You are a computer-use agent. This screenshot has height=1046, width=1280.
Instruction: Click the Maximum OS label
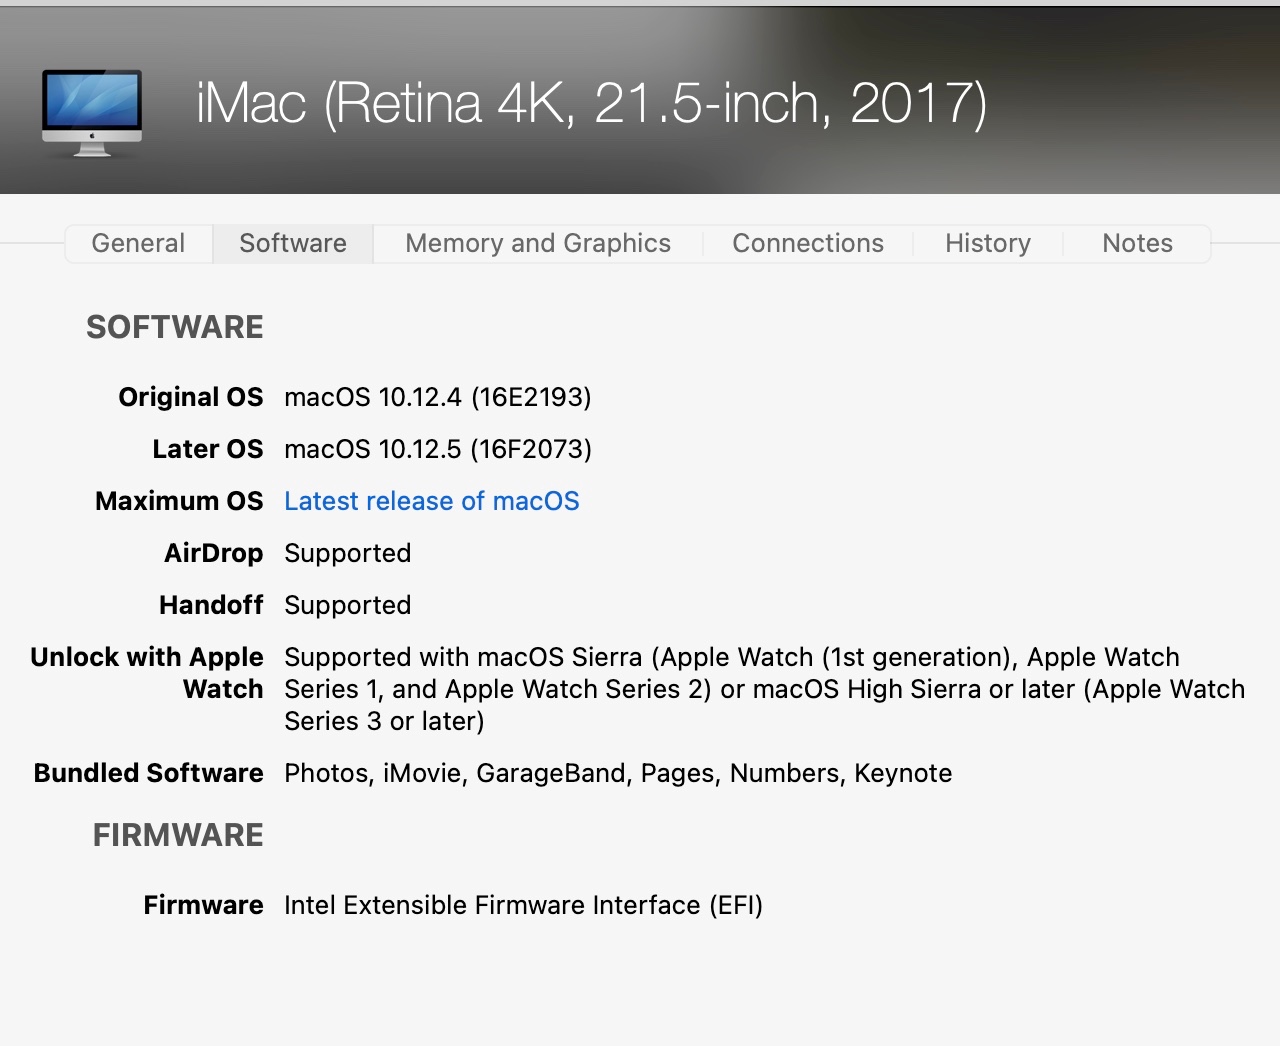[x=179, y=501]
